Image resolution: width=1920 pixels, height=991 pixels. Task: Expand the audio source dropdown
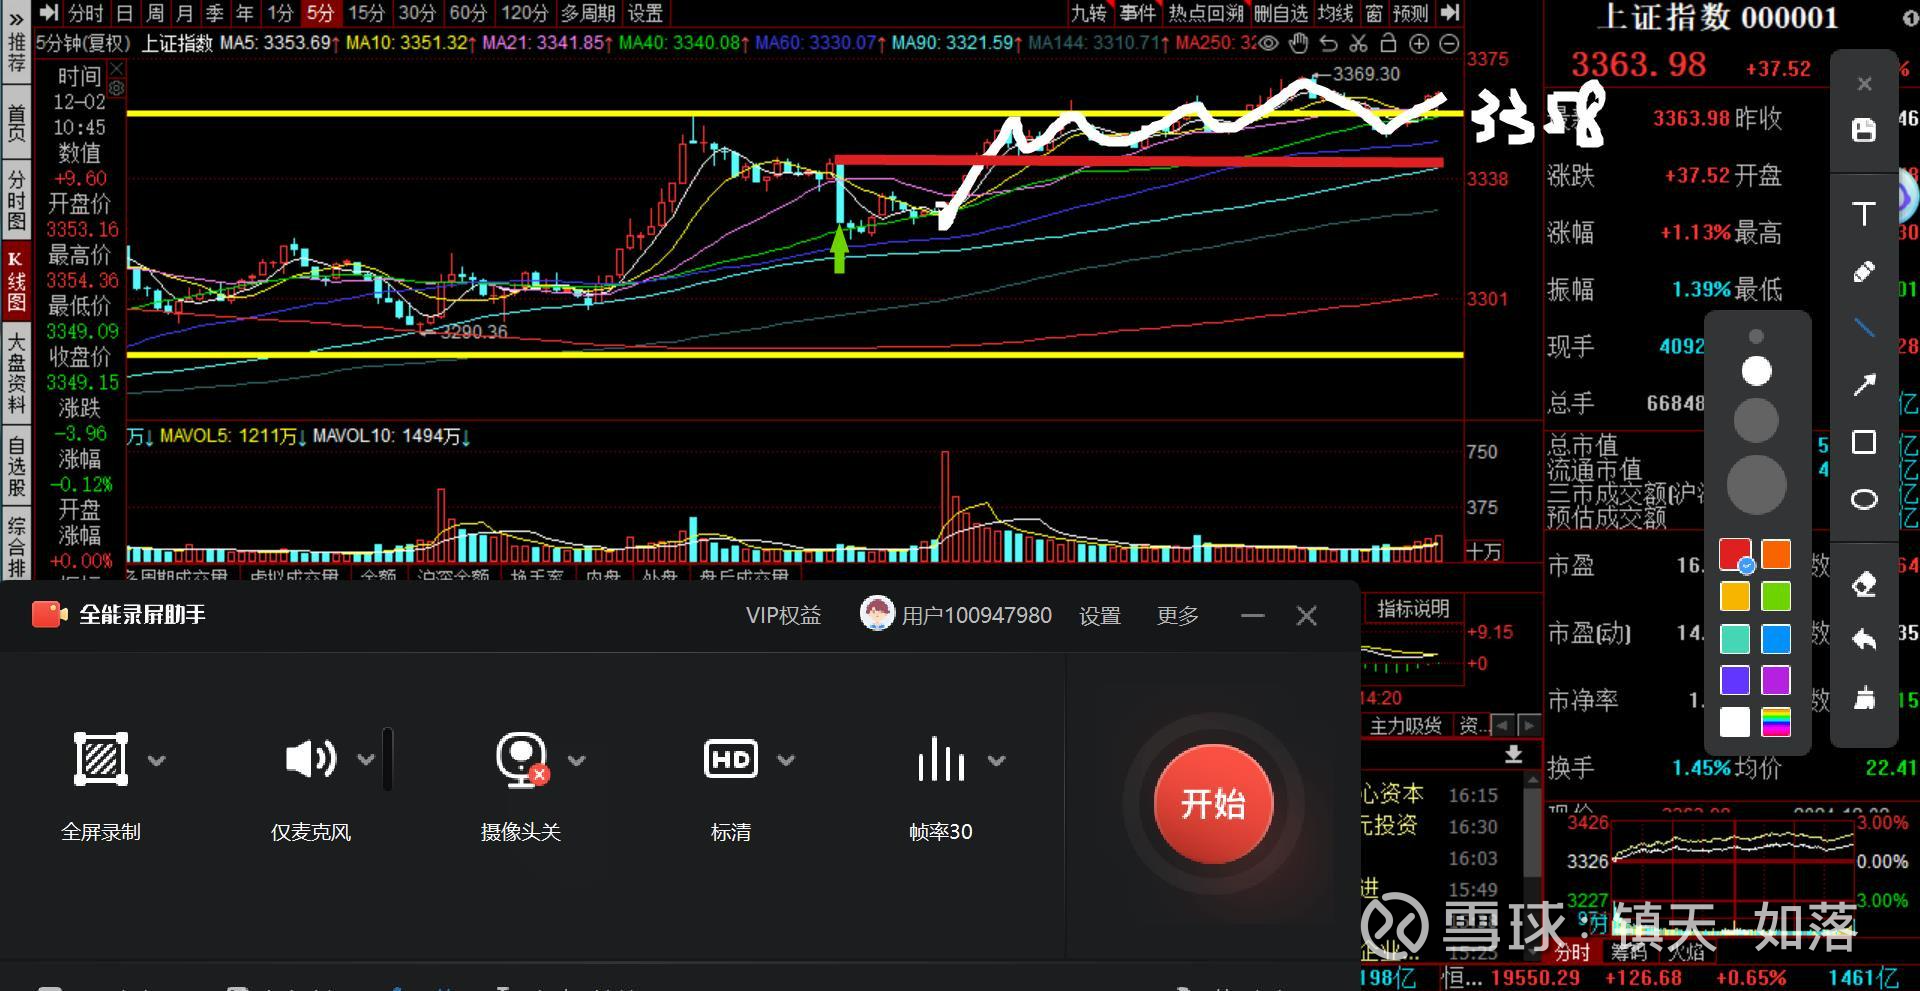pyautogui.click(x=366, y=760)
